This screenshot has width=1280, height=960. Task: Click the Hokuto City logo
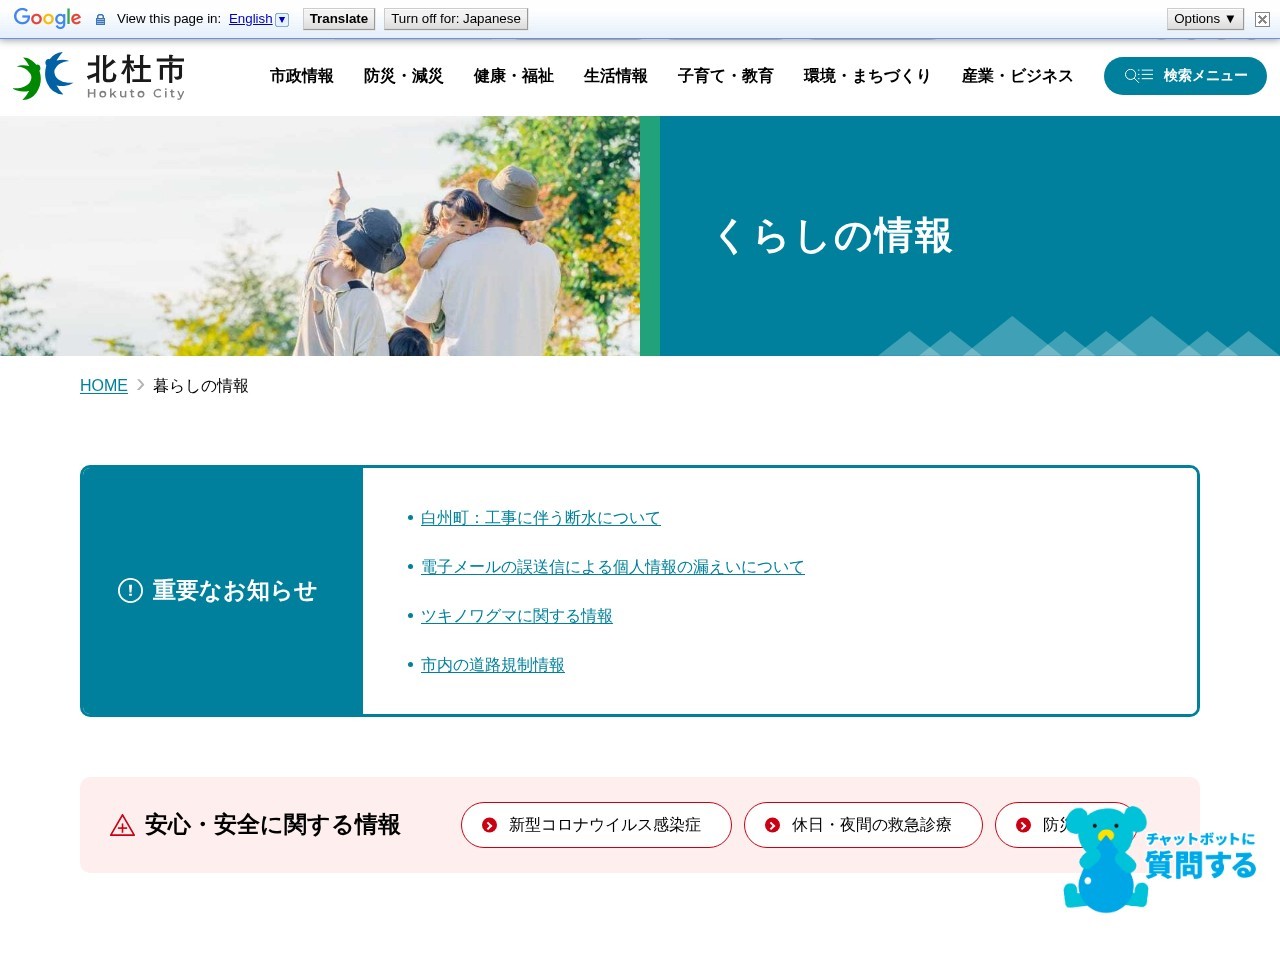pos(97,75)
